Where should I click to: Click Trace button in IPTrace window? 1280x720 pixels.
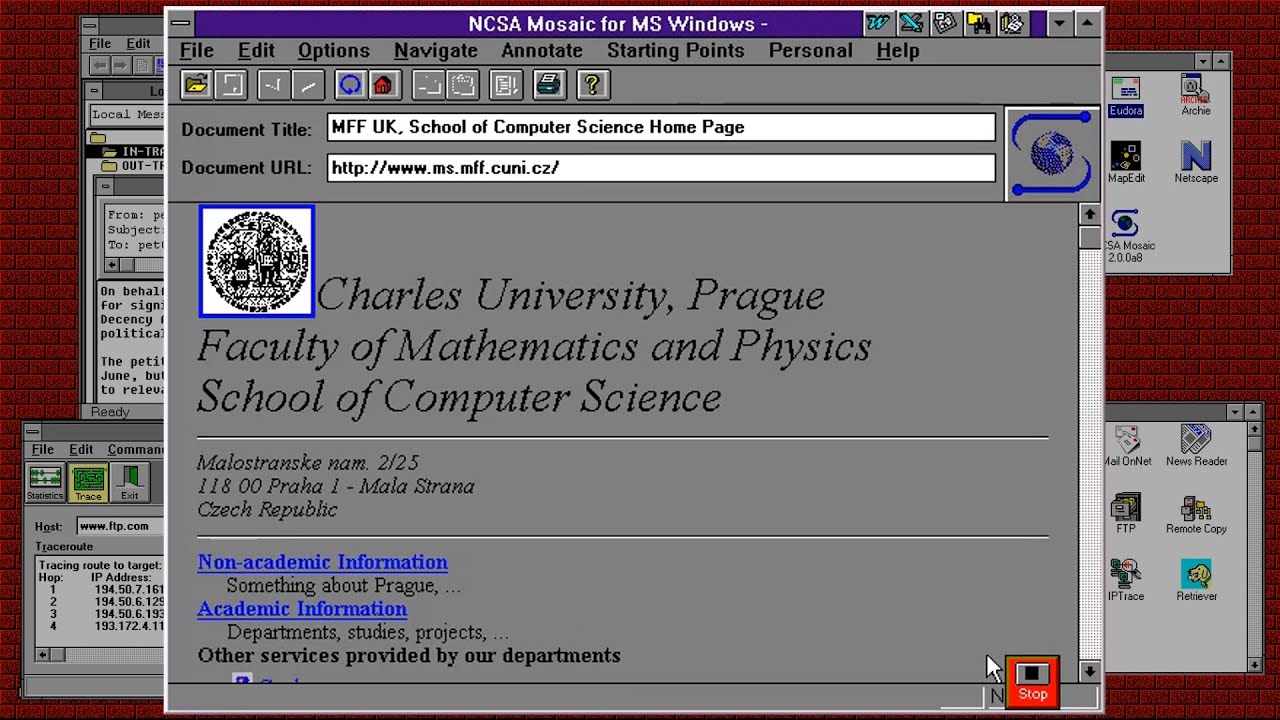point(88,482)
